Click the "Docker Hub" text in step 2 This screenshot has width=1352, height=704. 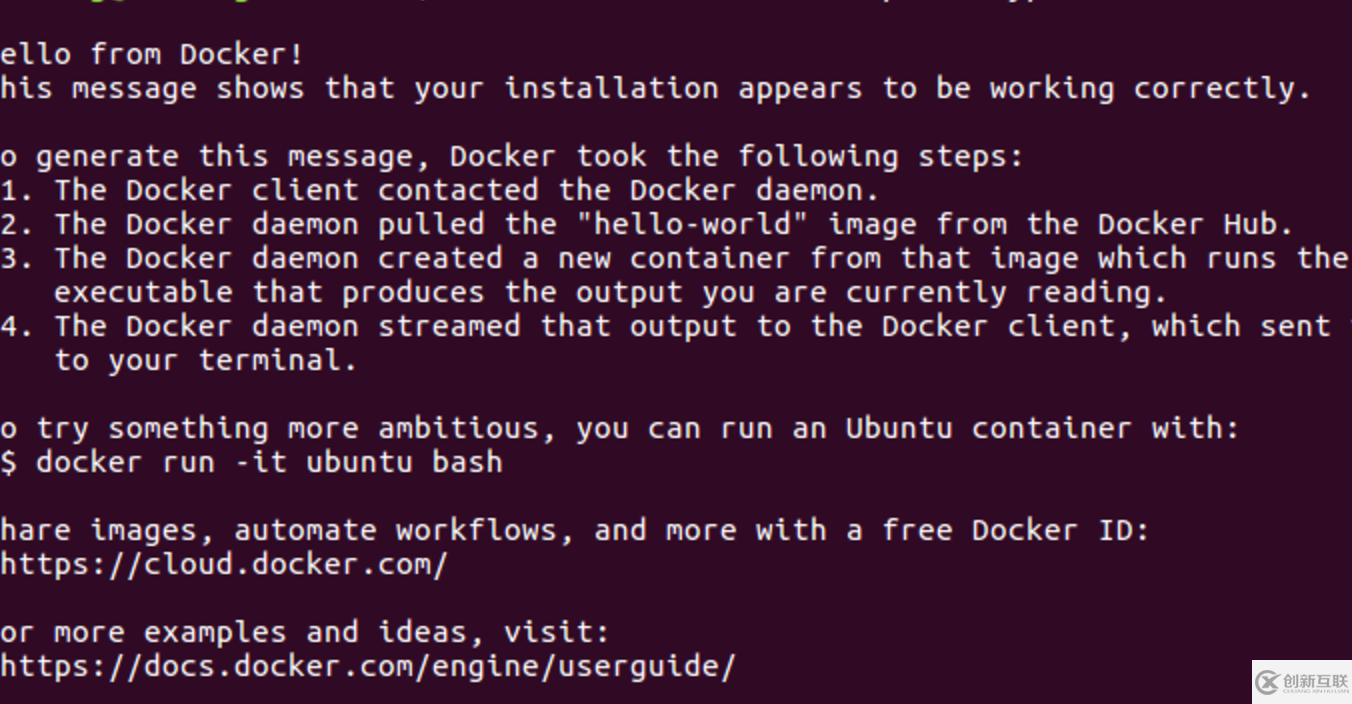[1194, 224]
